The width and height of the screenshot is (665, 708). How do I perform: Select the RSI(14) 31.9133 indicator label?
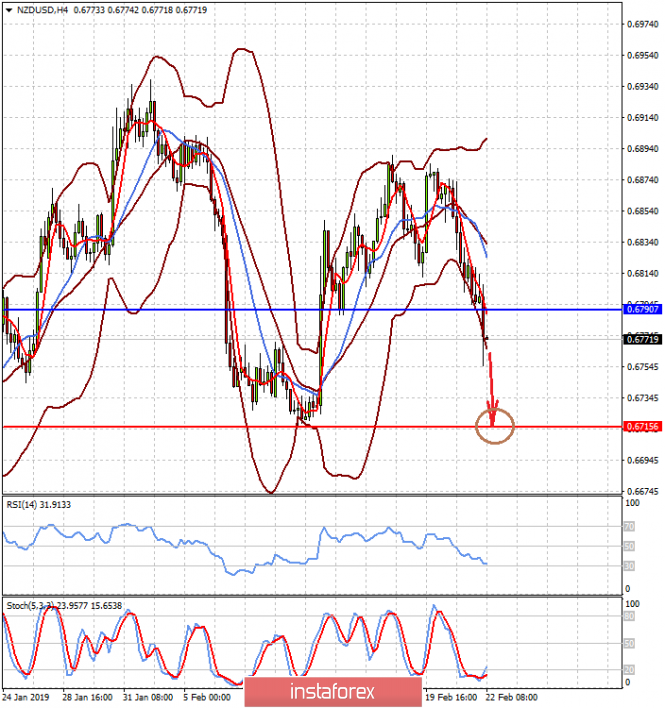coord(38,505)
